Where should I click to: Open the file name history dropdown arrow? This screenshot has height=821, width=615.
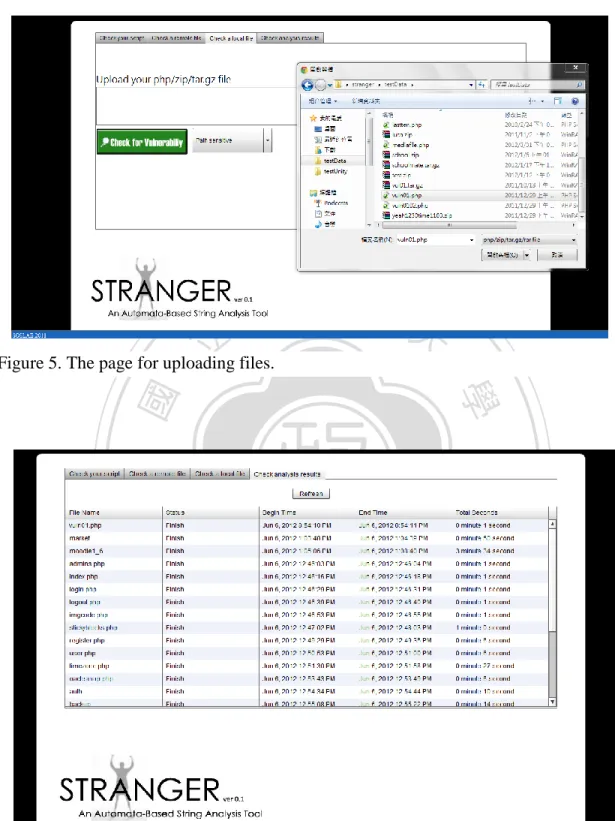pyautogui.click(x=472, y=240)
